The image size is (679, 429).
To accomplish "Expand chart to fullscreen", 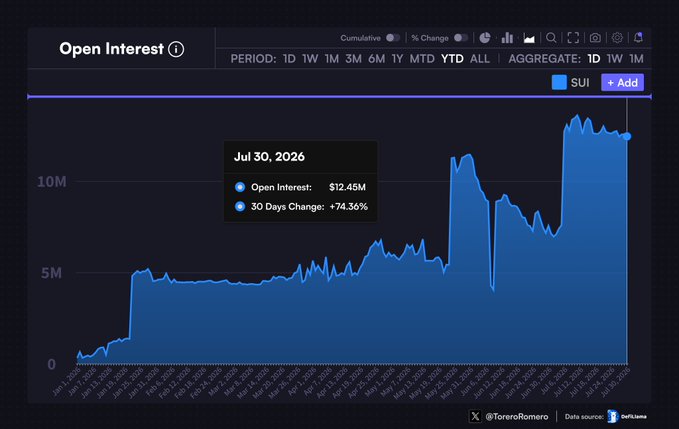I will (573, 38).
